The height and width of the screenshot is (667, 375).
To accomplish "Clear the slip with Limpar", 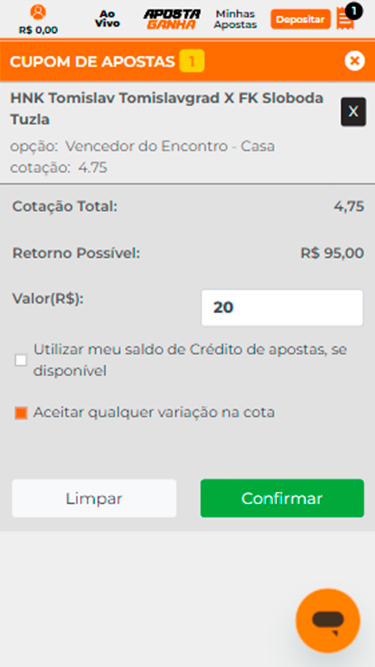I will click(94, 498).
